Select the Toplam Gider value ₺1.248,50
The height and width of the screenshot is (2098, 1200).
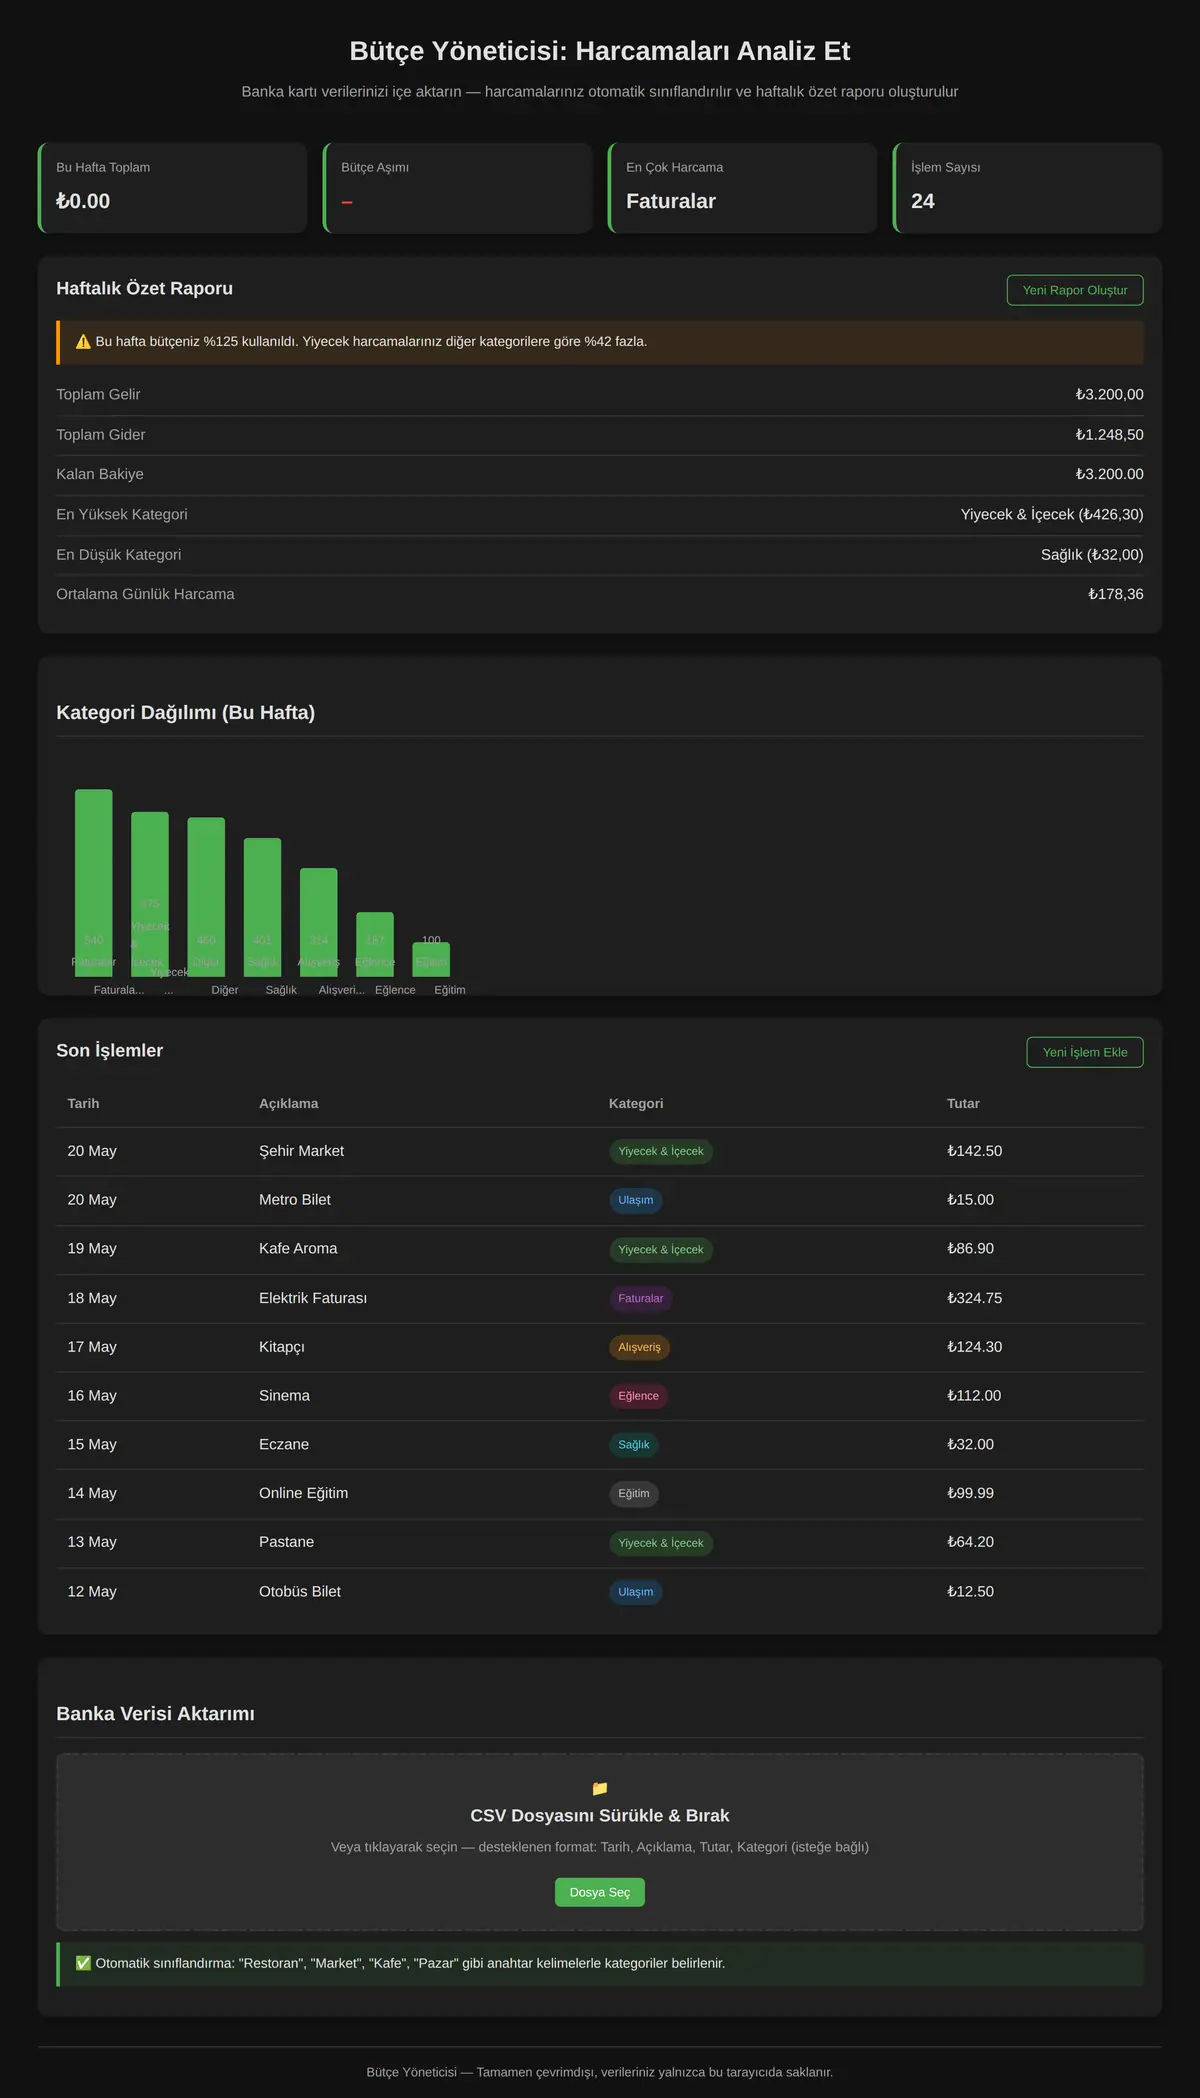pos(1110,435)
